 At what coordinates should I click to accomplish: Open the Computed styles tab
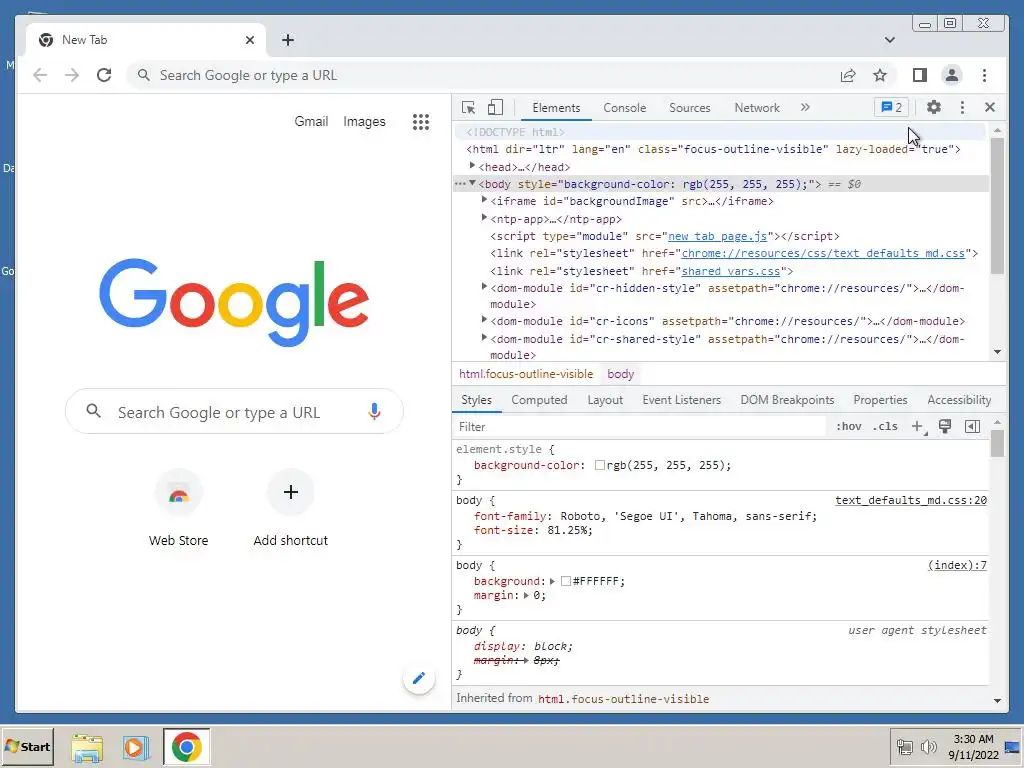click(539, 400)
